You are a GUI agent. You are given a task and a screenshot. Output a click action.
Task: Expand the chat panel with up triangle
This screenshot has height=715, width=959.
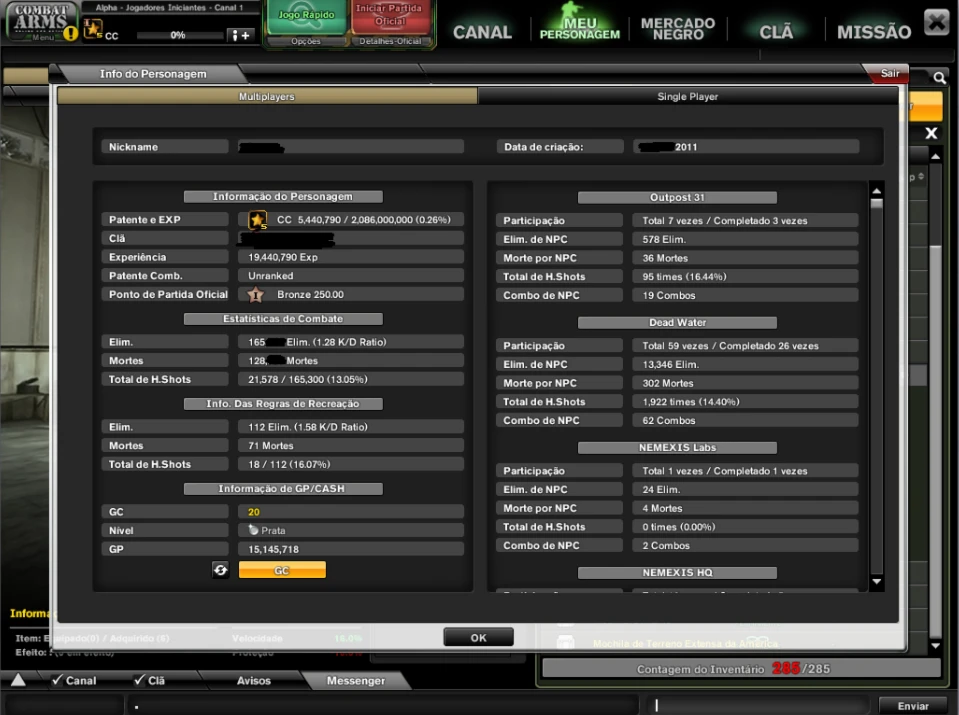18,680
